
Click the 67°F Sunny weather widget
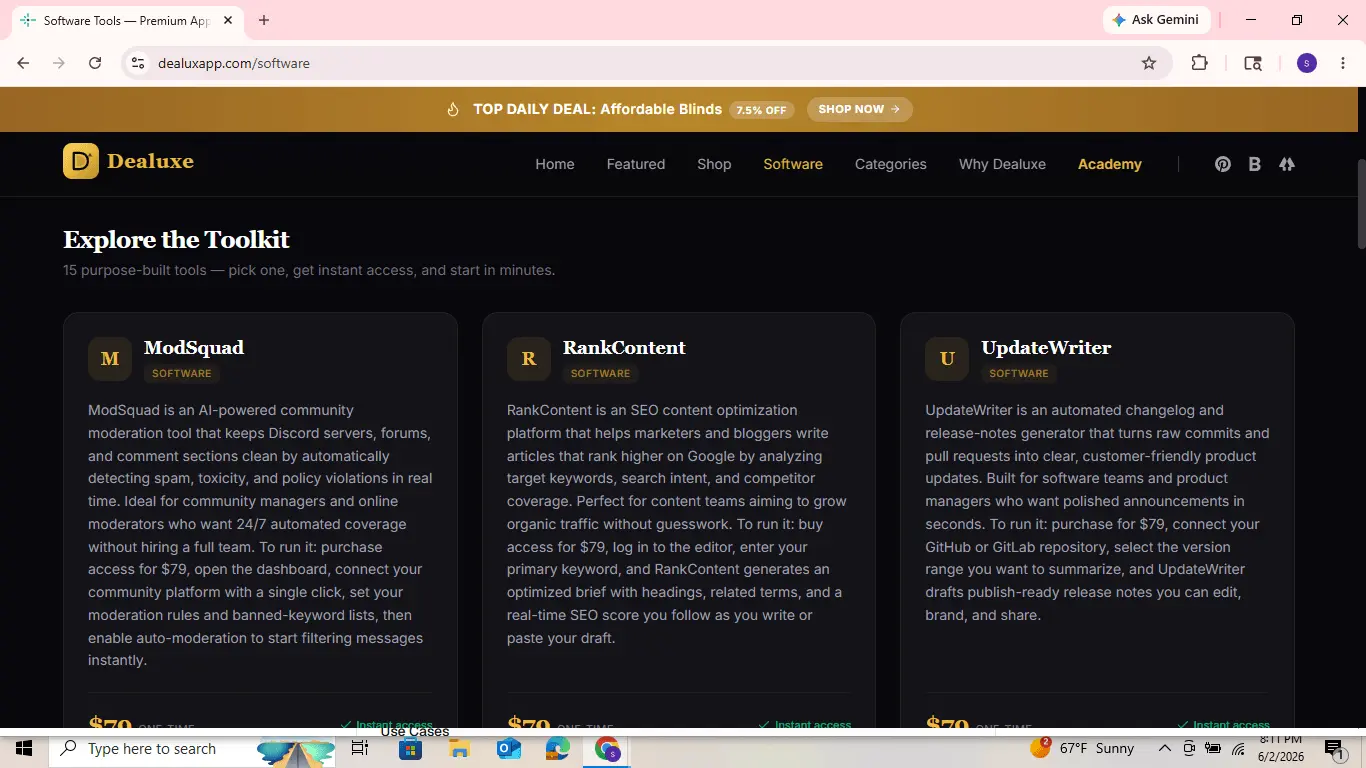(x=1082, y=748)
